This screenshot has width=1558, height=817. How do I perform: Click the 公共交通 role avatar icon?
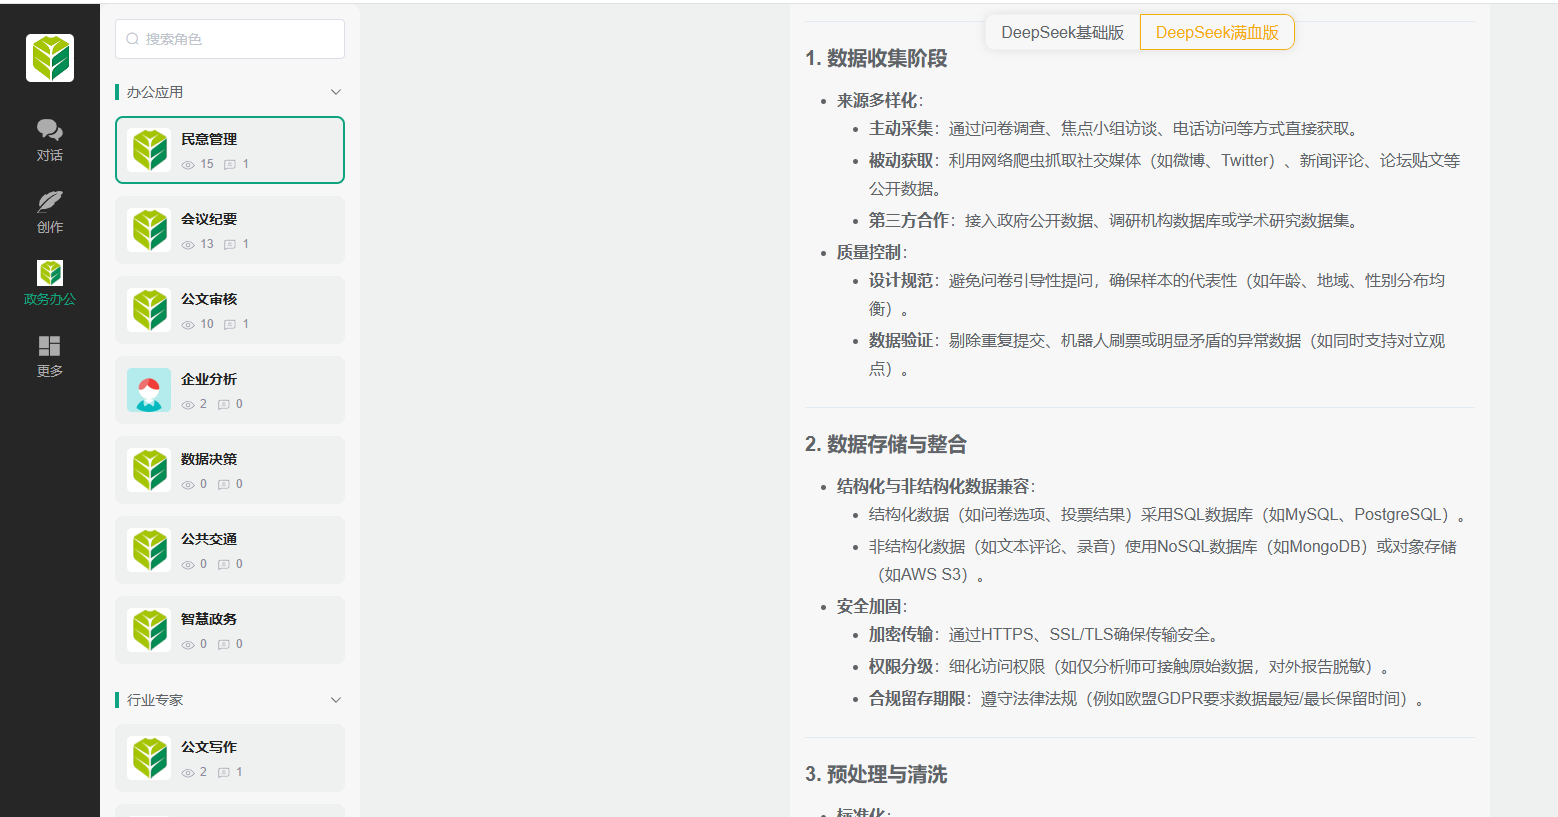149,550
